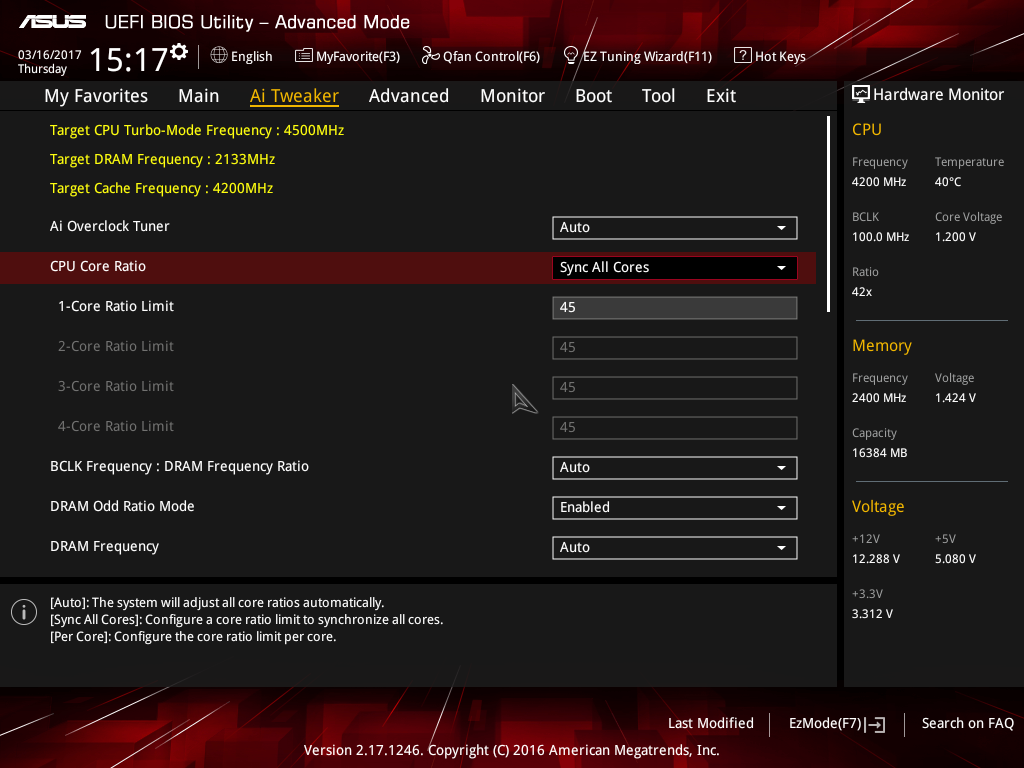Click the 2-Core Ratio Limit field
This screenshot has height=768, width=1024.
(675, 347)
